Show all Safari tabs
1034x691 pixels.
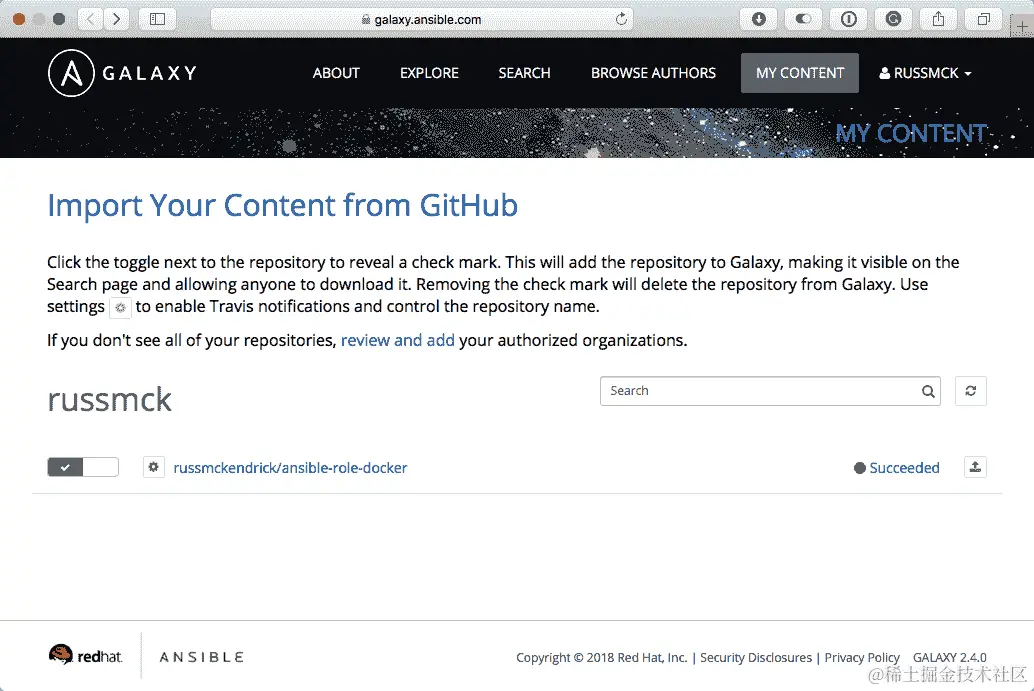[x=983, y=18]
